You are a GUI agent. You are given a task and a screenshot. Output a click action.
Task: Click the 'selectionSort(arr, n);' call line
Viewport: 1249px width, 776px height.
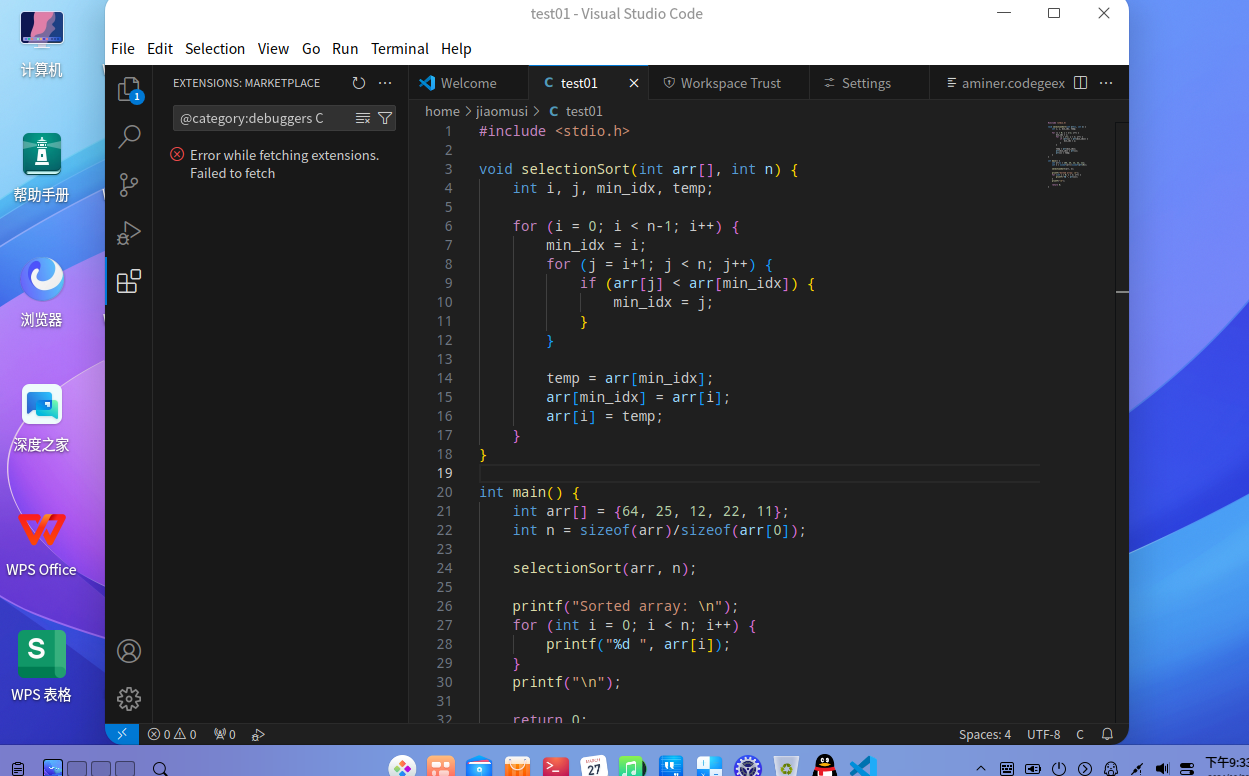604,568
